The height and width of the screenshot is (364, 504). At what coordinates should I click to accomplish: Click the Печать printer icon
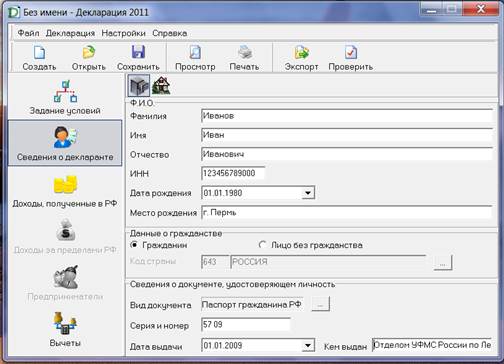point(244,53)
